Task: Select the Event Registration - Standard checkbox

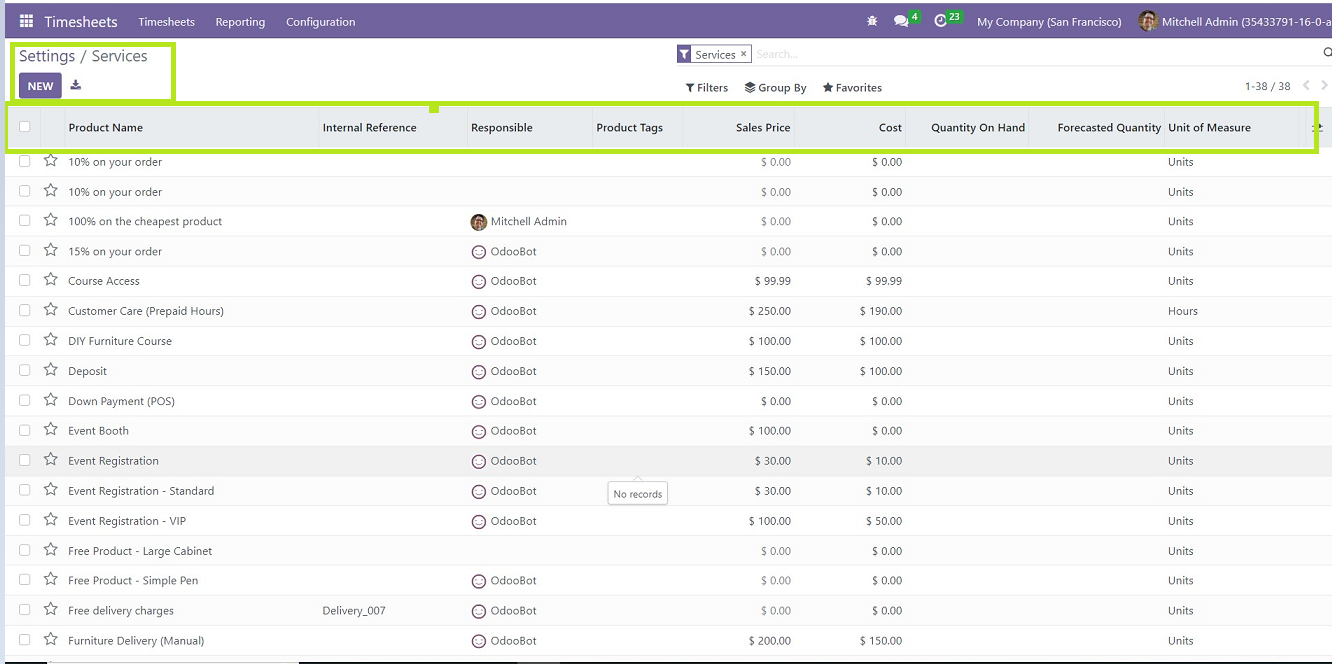Action: (x=25, y=491)
